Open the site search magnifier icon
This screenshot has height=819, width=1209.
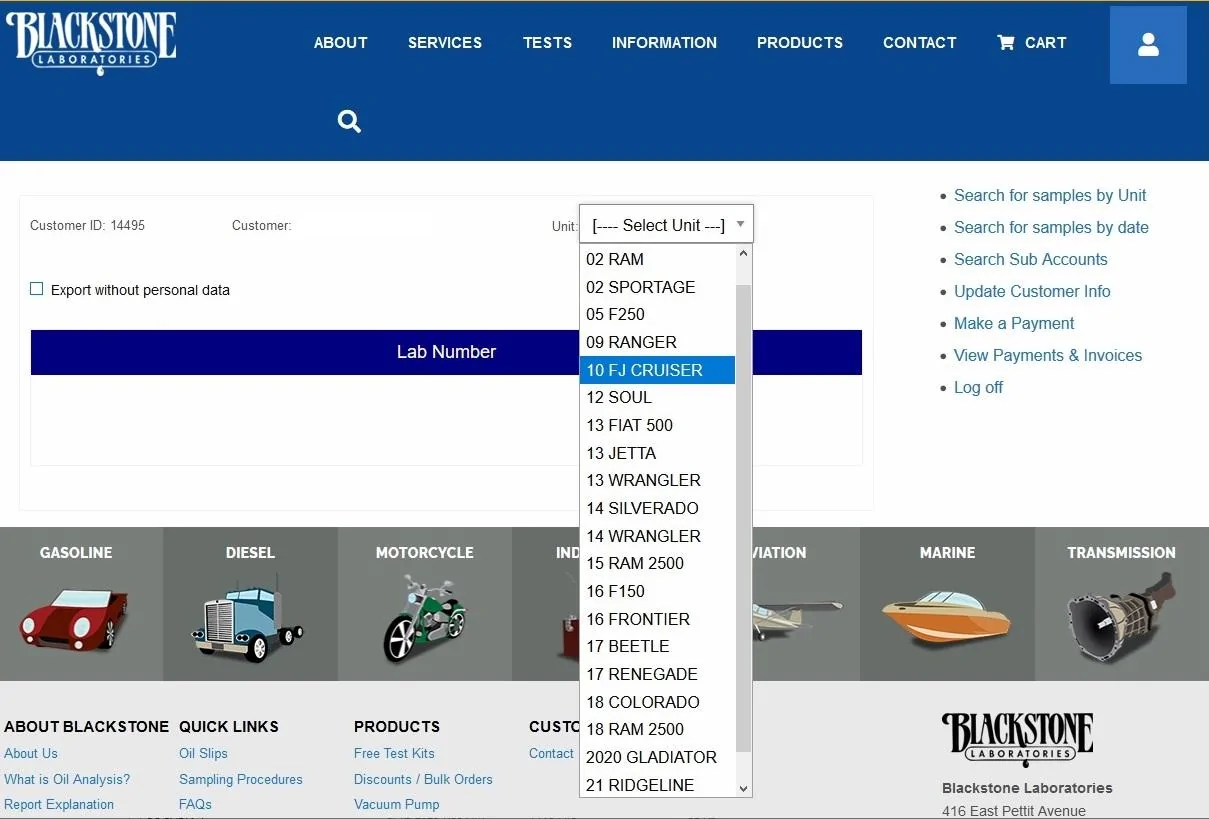point(349,121)
